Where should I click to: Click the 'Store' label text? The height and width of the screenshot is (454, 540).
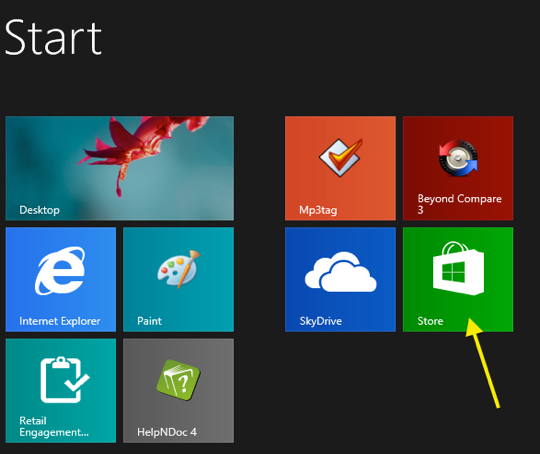pyautogui.click(x=430, y=321)
